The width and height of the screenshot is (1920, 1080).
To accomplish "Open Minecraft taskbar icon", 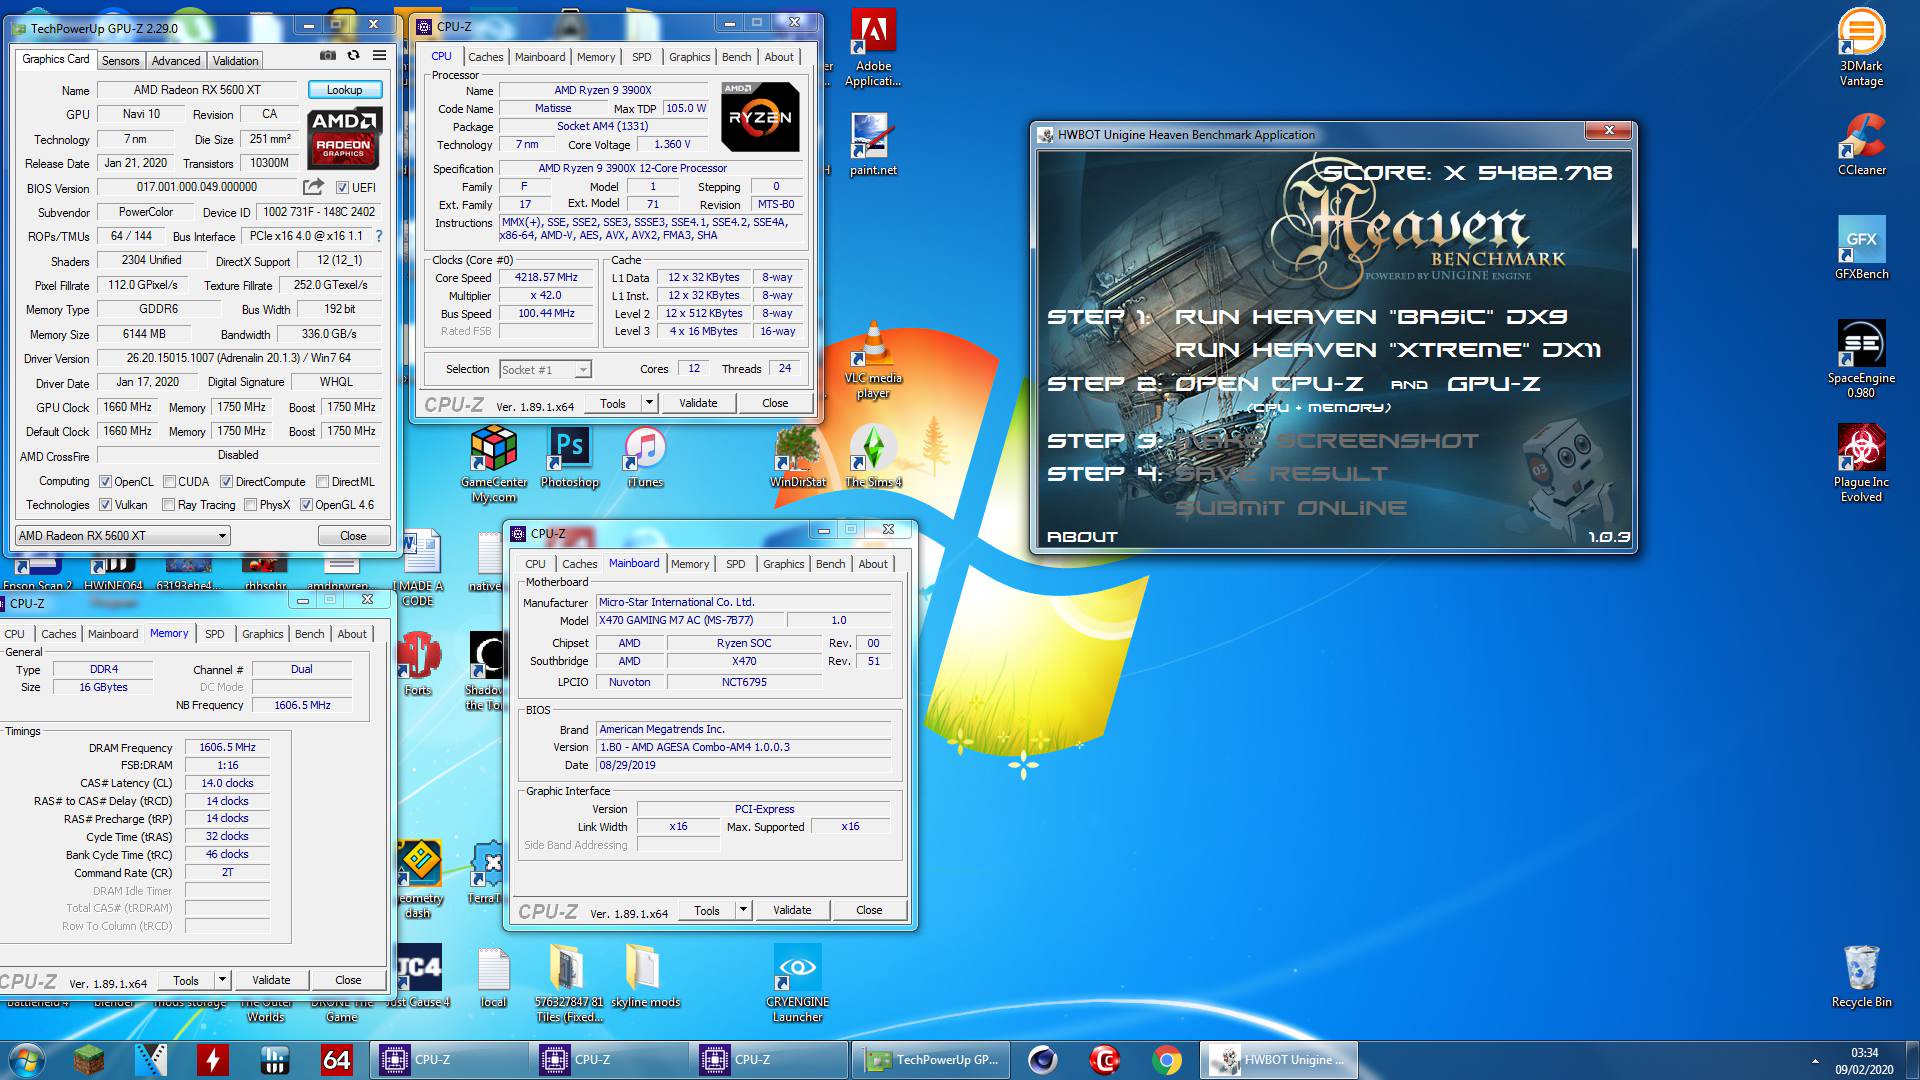I will tap(89, 1059).
